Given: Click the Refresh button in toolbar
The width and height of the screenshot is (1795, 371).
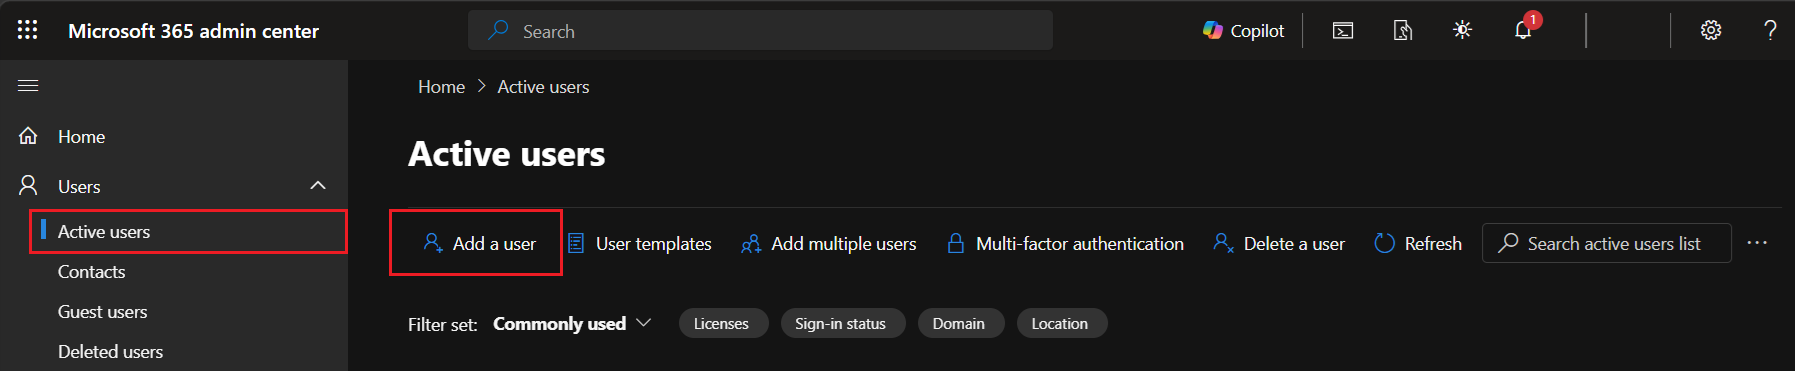Looking at the screenshot, I should click(1418, 243).
